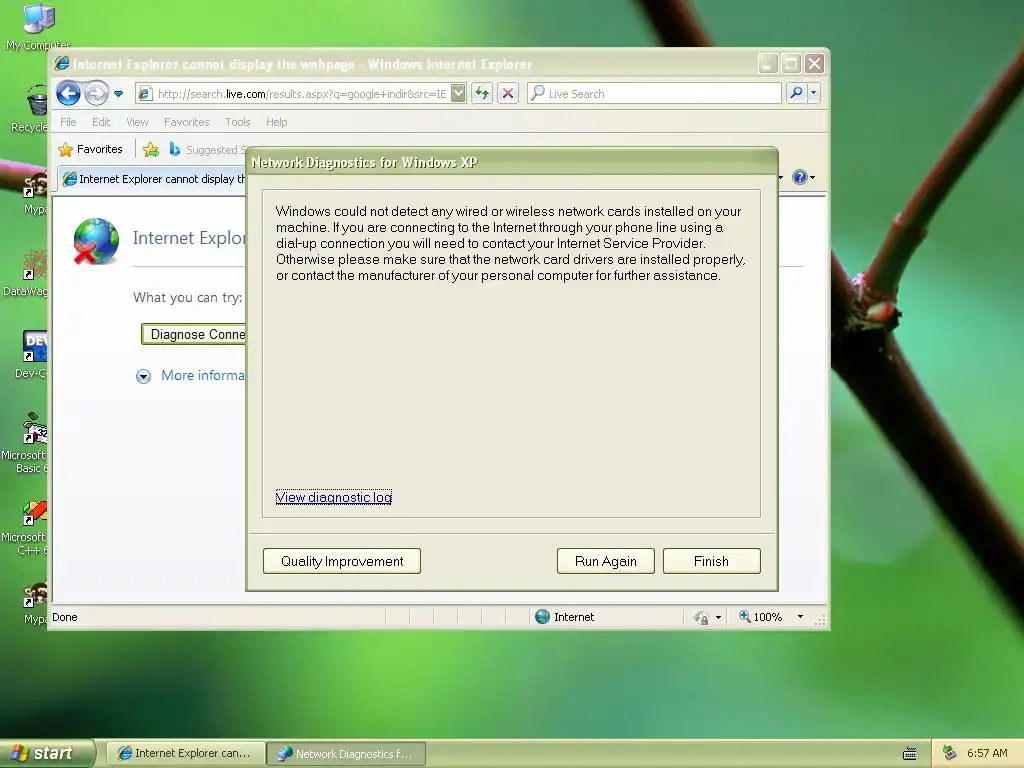Click the Protected mode lock icon in status bar
The height and width of the screenshot is (768, 1024).
[x=701, y=617]
